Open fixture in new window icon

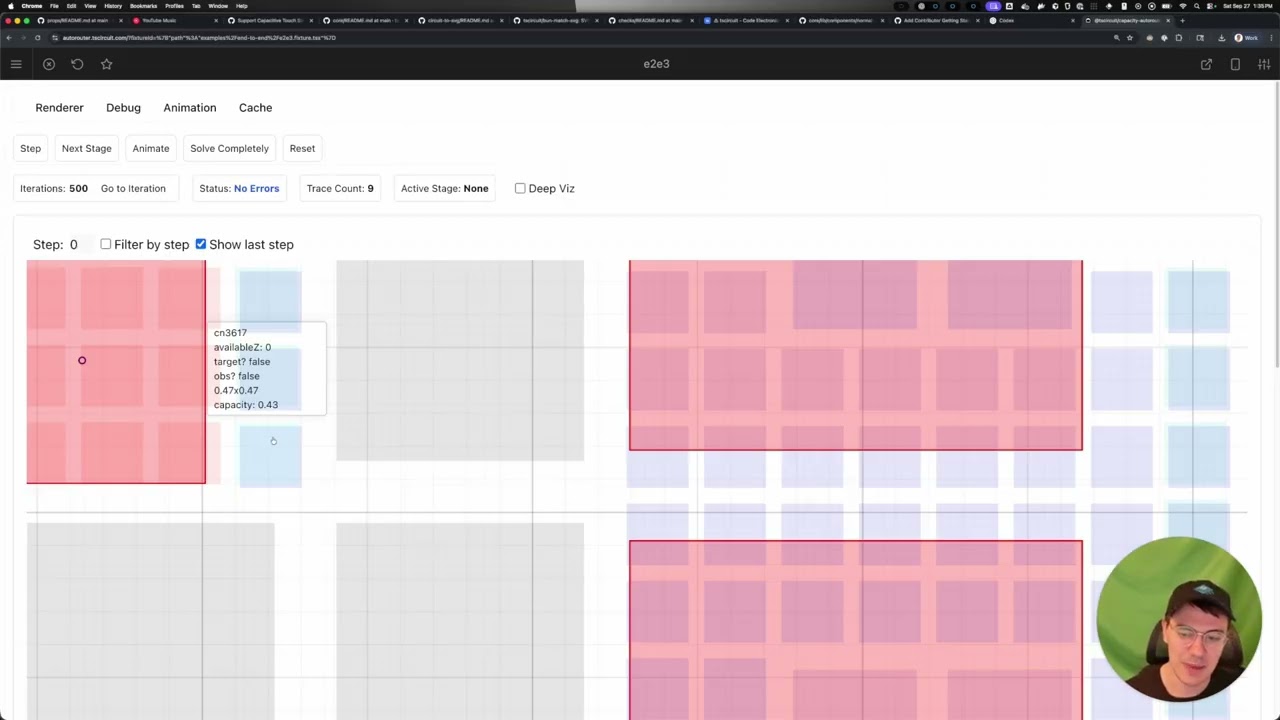click(x=1206, y=64)
